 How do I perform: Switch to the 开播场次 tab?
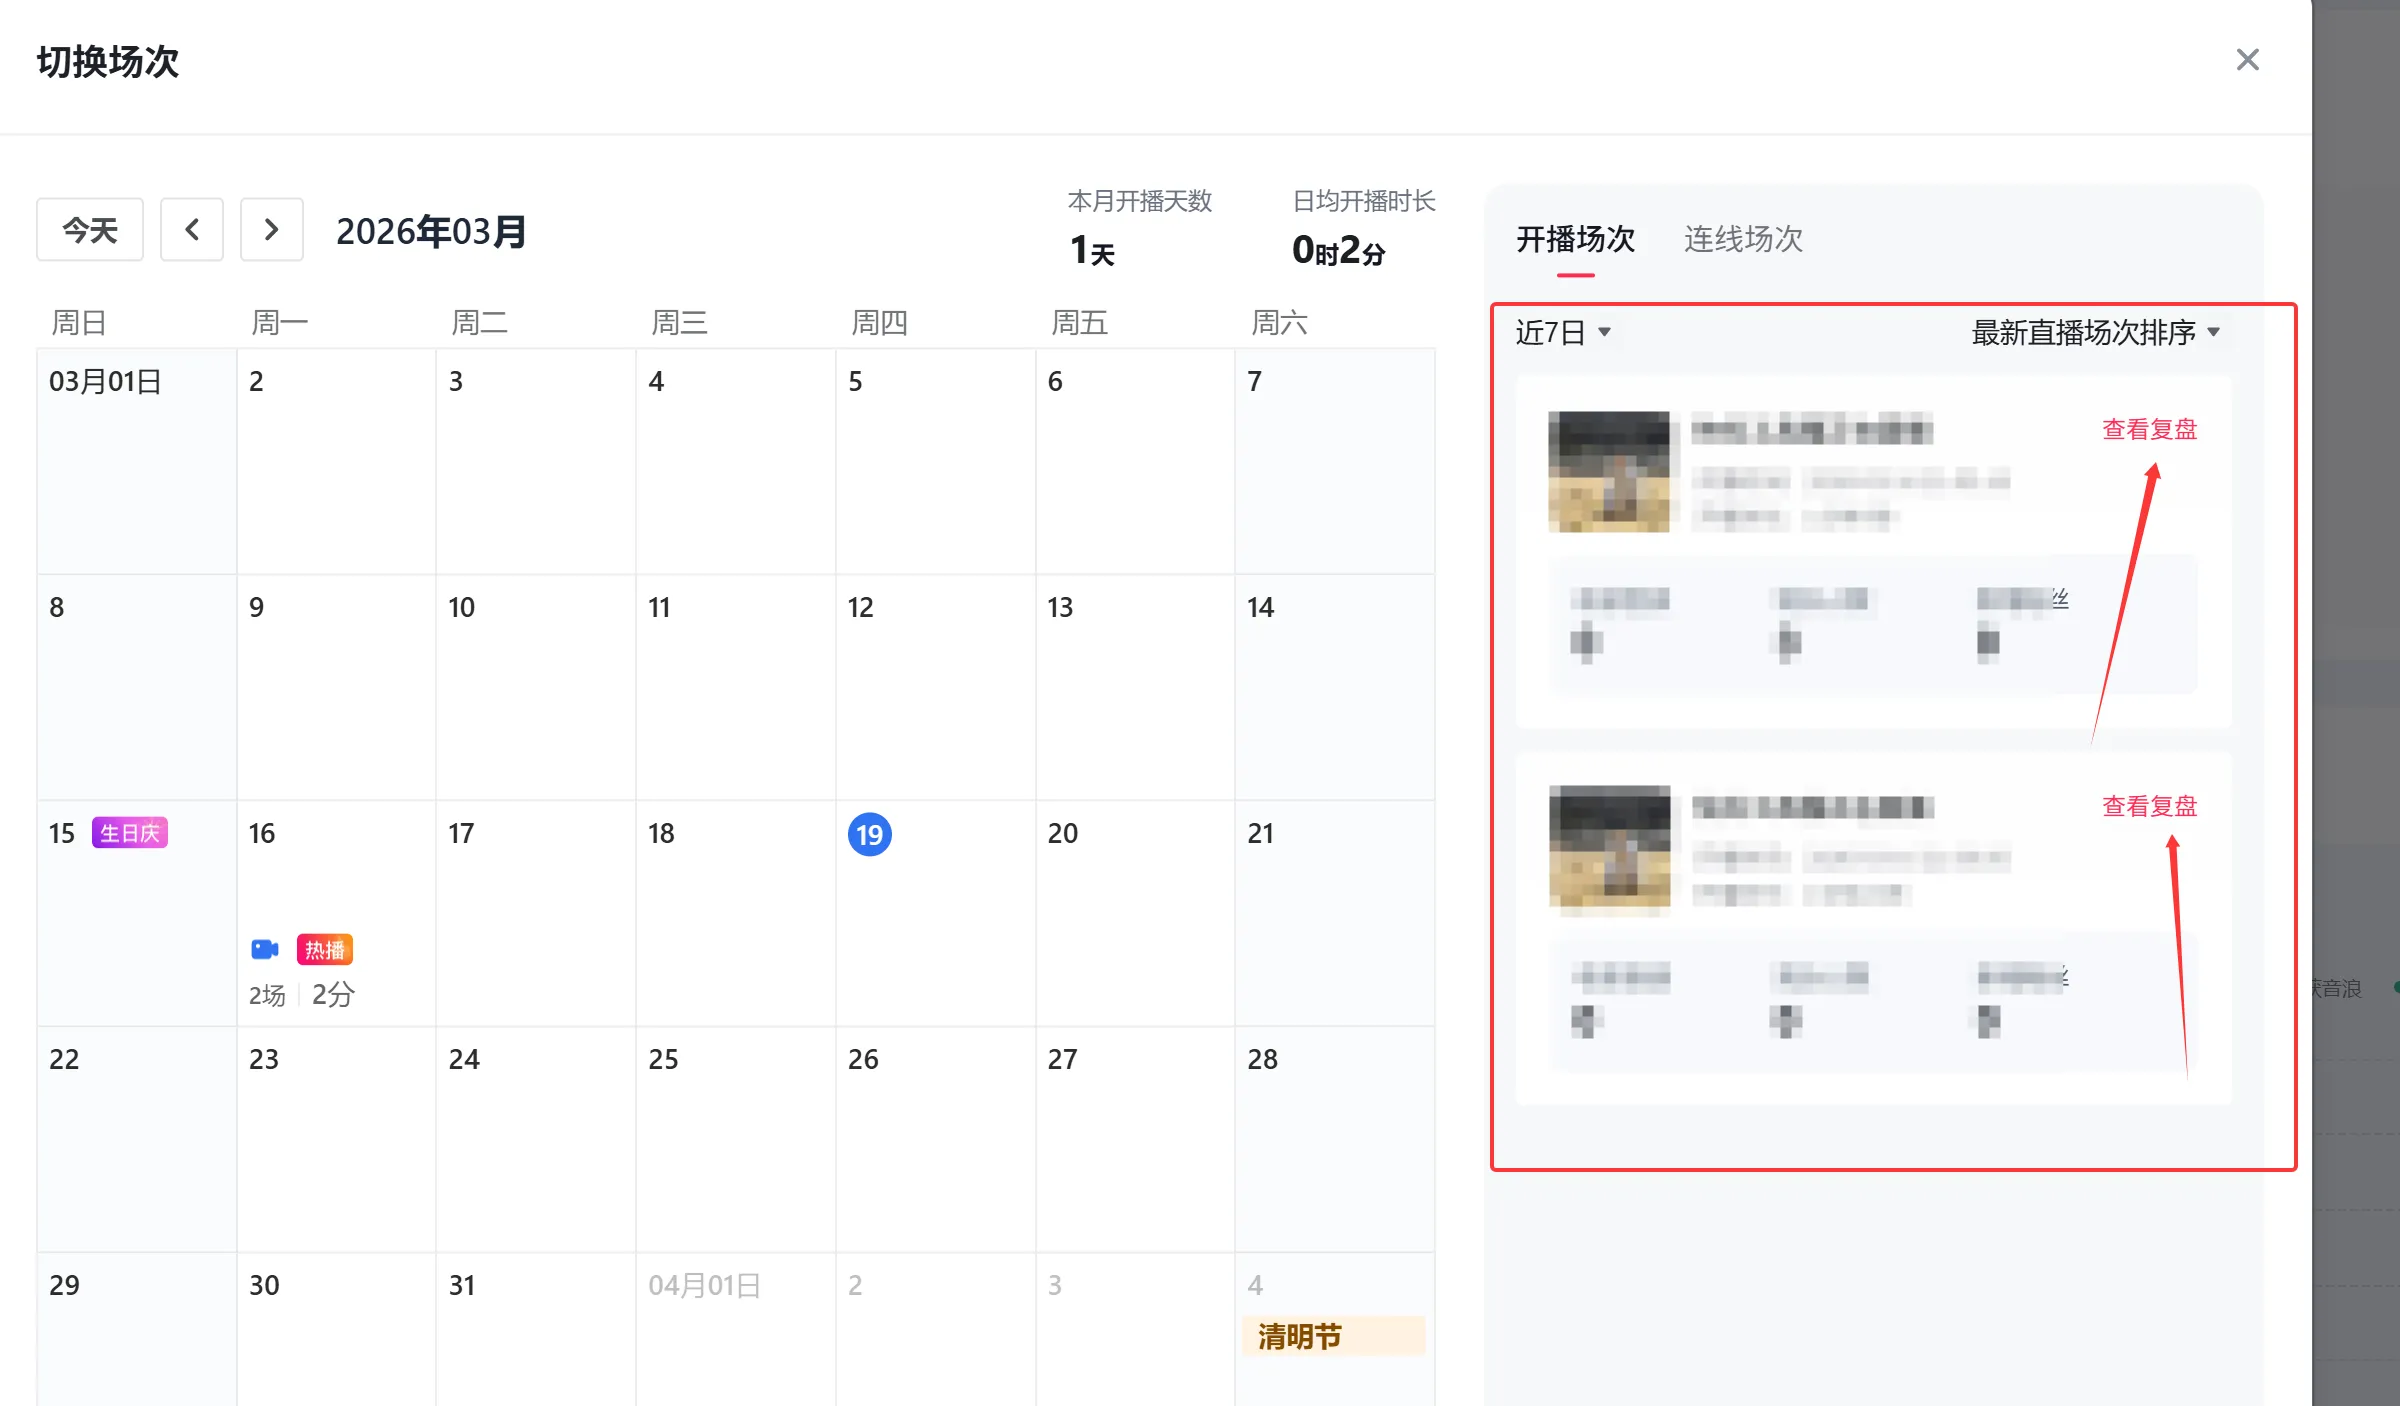pos(1575,239)
